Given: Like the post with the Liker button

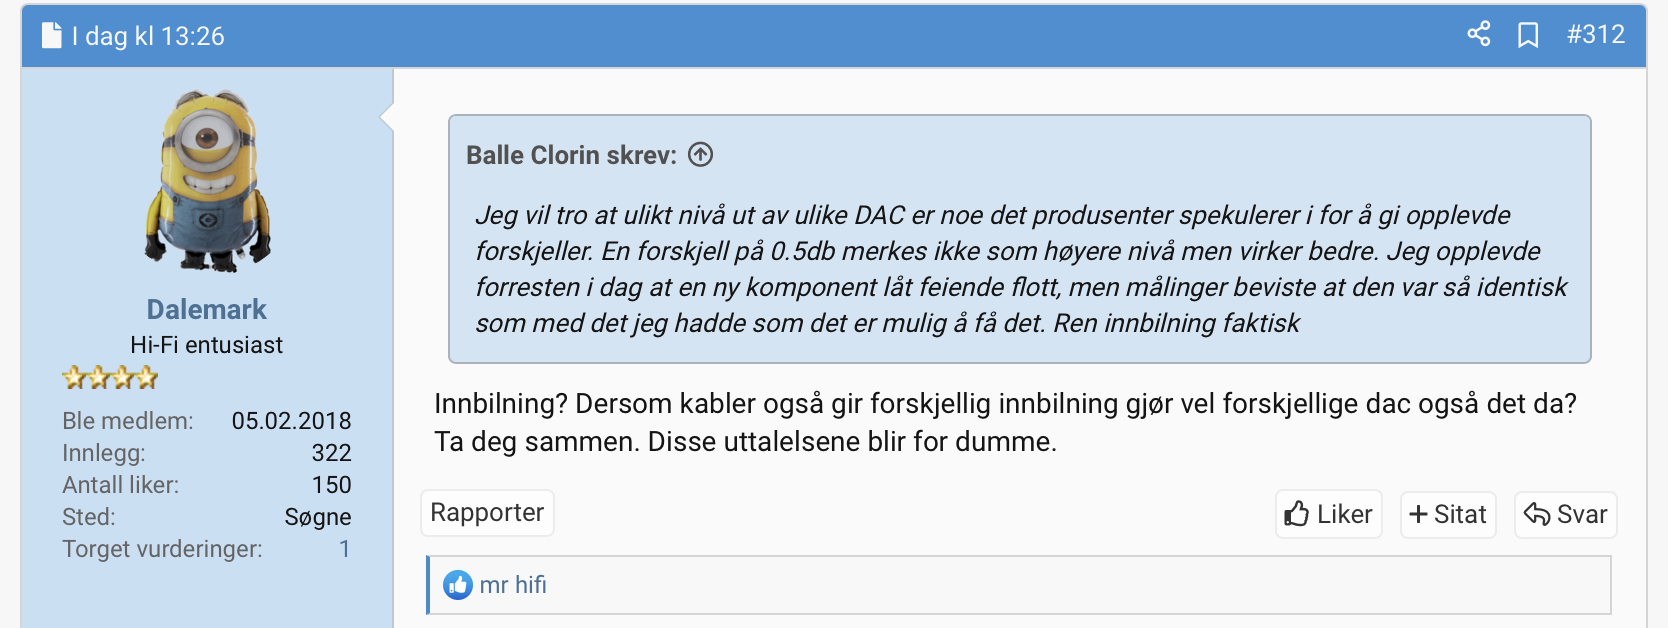Looking at the screenshot, I should click(1328, 514).
